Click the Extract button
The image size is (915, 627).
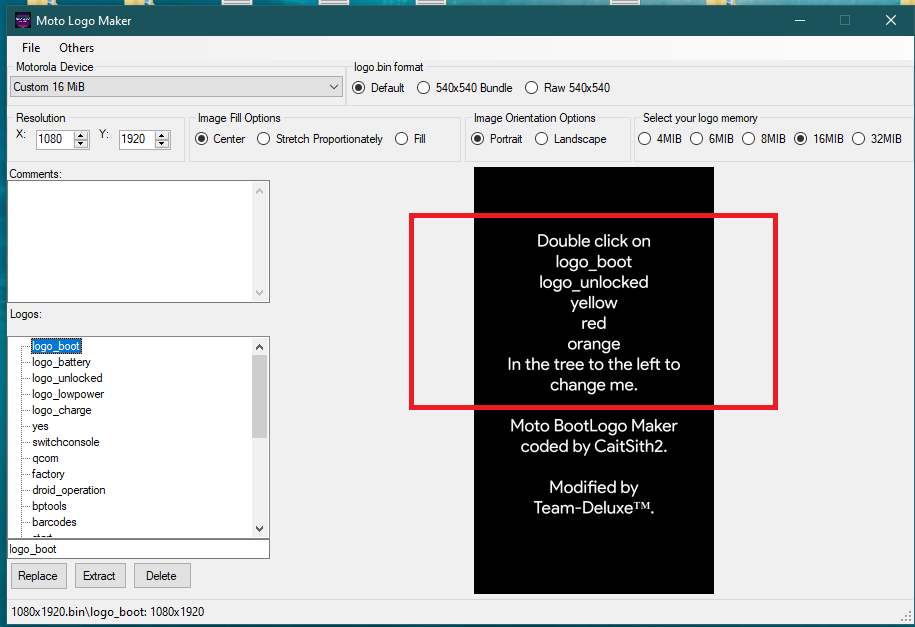(x=99, y=576)
